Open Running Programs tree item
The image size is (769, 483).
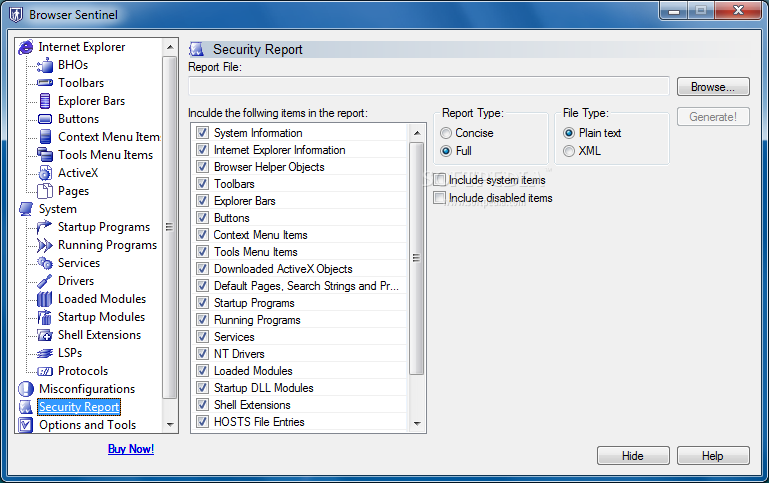tap(107, 245)
